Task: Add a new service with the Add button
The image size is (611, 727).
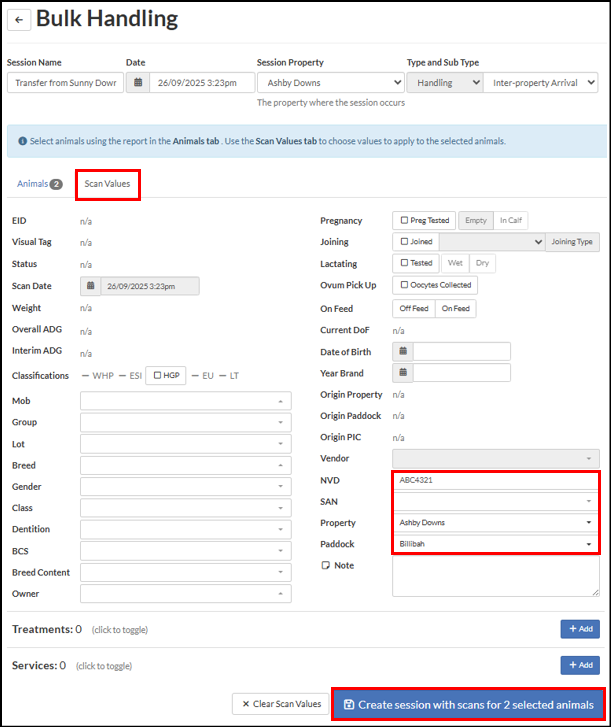Action: coord(580,665)
